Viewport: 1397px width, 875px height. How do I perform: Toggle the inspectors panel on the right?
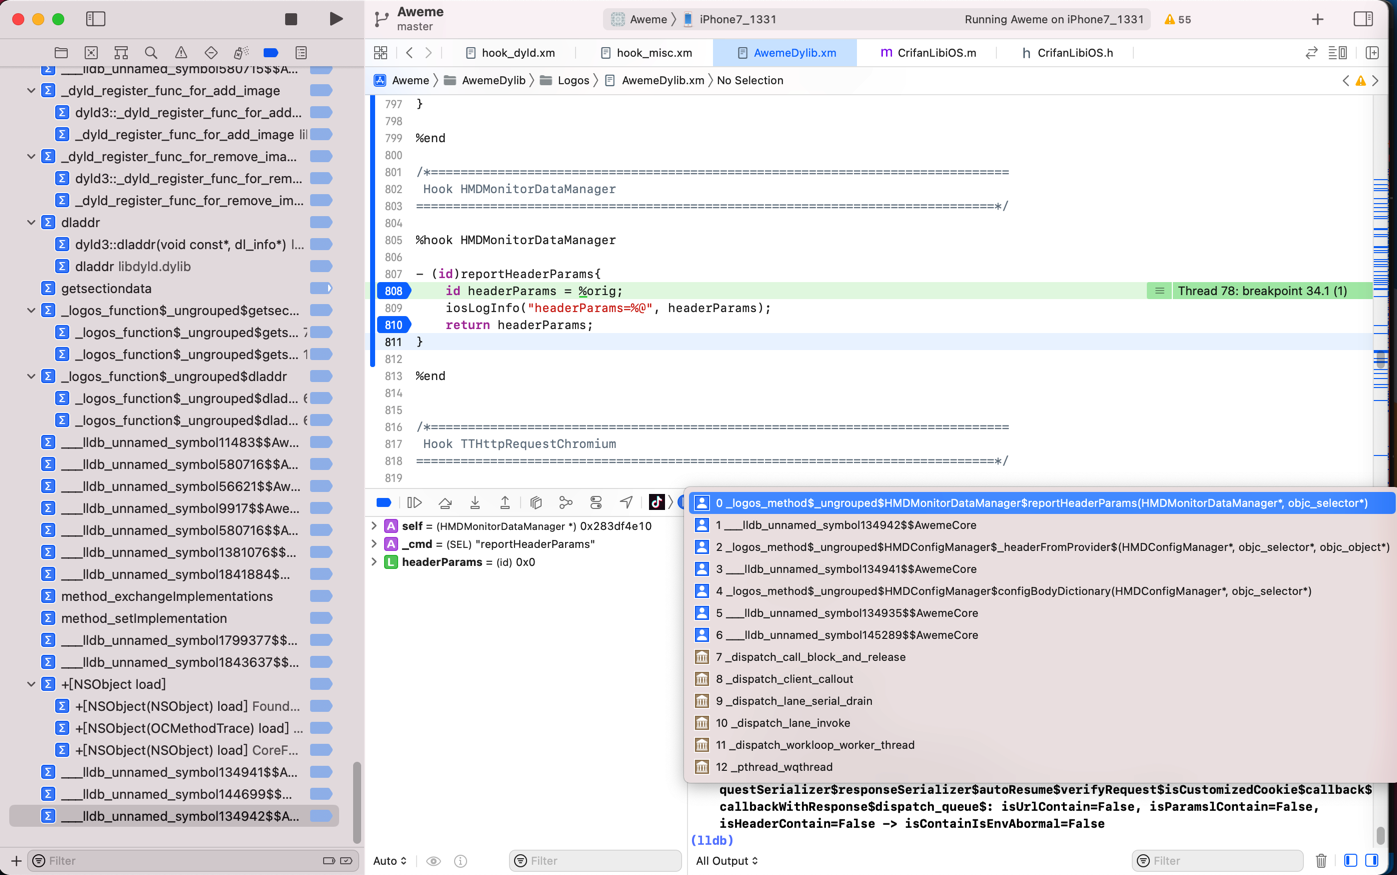click(x=1363, y=19)
